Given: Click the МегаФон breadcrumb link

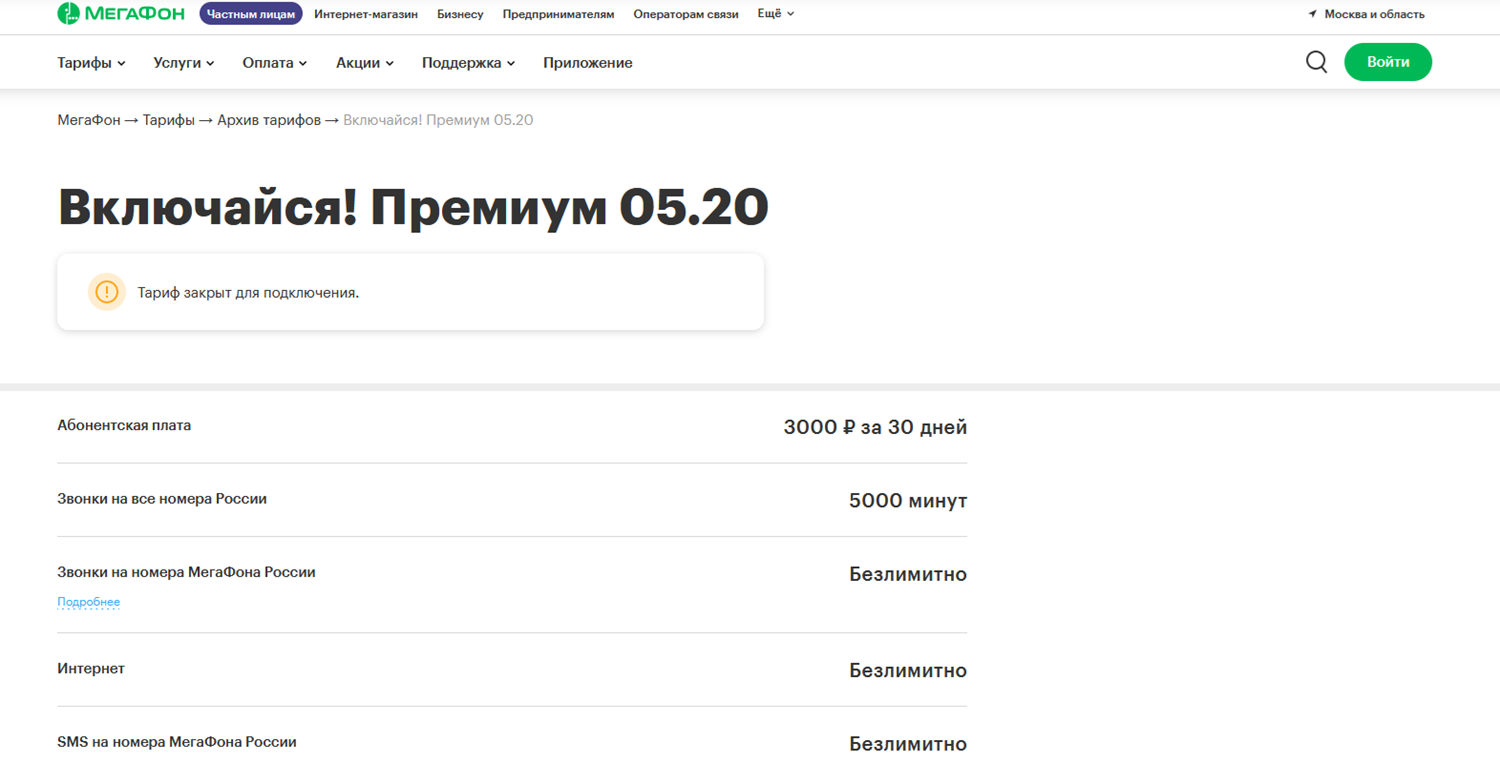Looking at the screenshot, I should [x=89, y=120].
